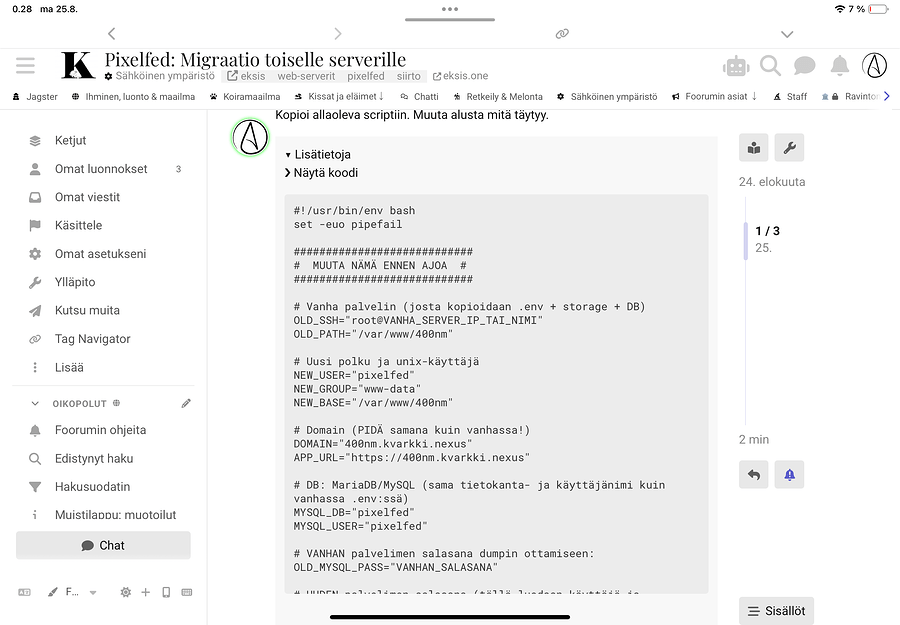Image resolution: width=900 pixels, height=625 pixels.
Task: Toggle topic notification bell button
Action: (789, 475)
